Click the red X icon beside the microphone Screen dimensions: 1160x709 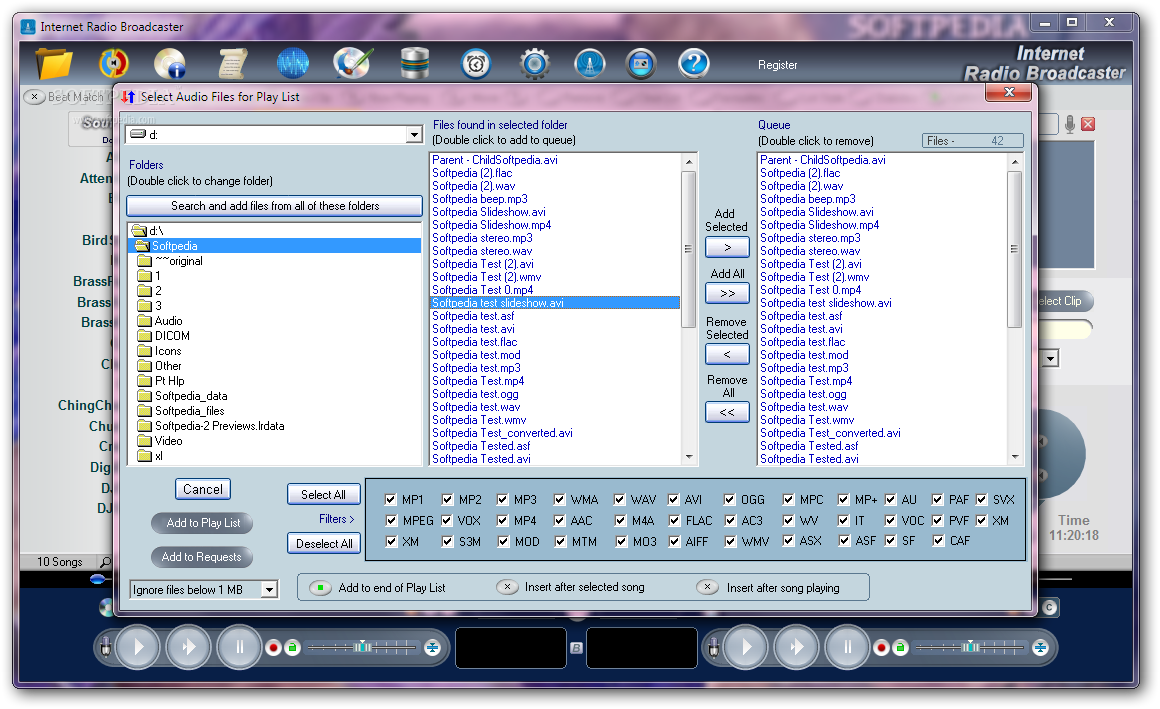click(1088, 124)
